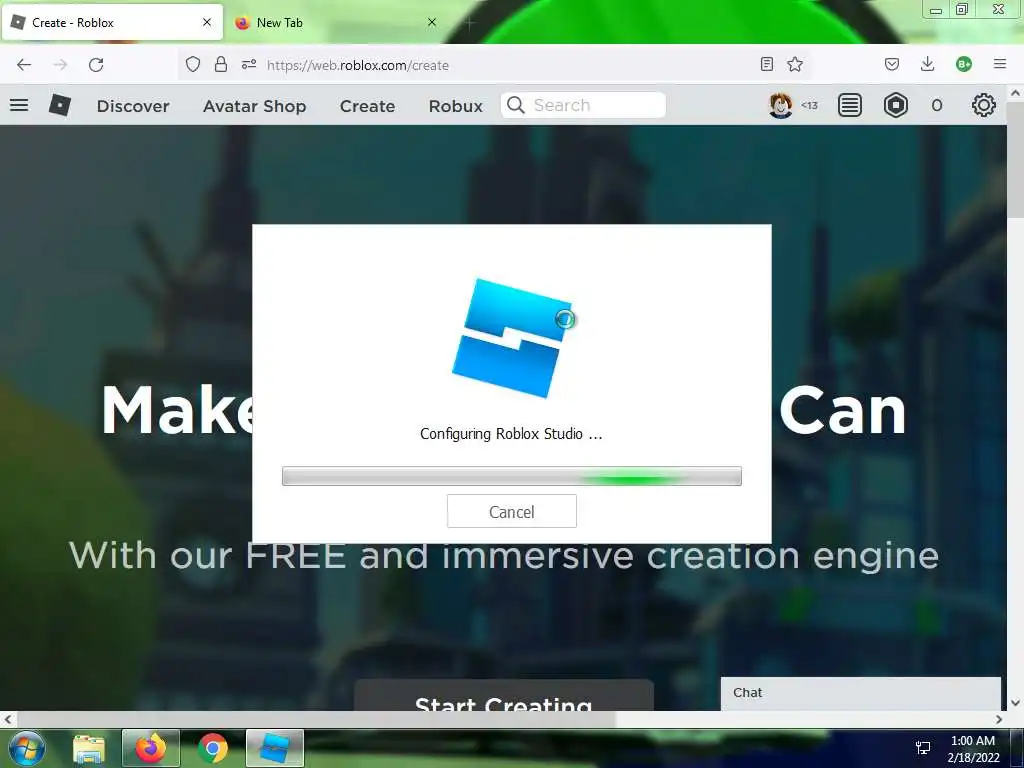Open the Windows Start menu

pos(26,748)
